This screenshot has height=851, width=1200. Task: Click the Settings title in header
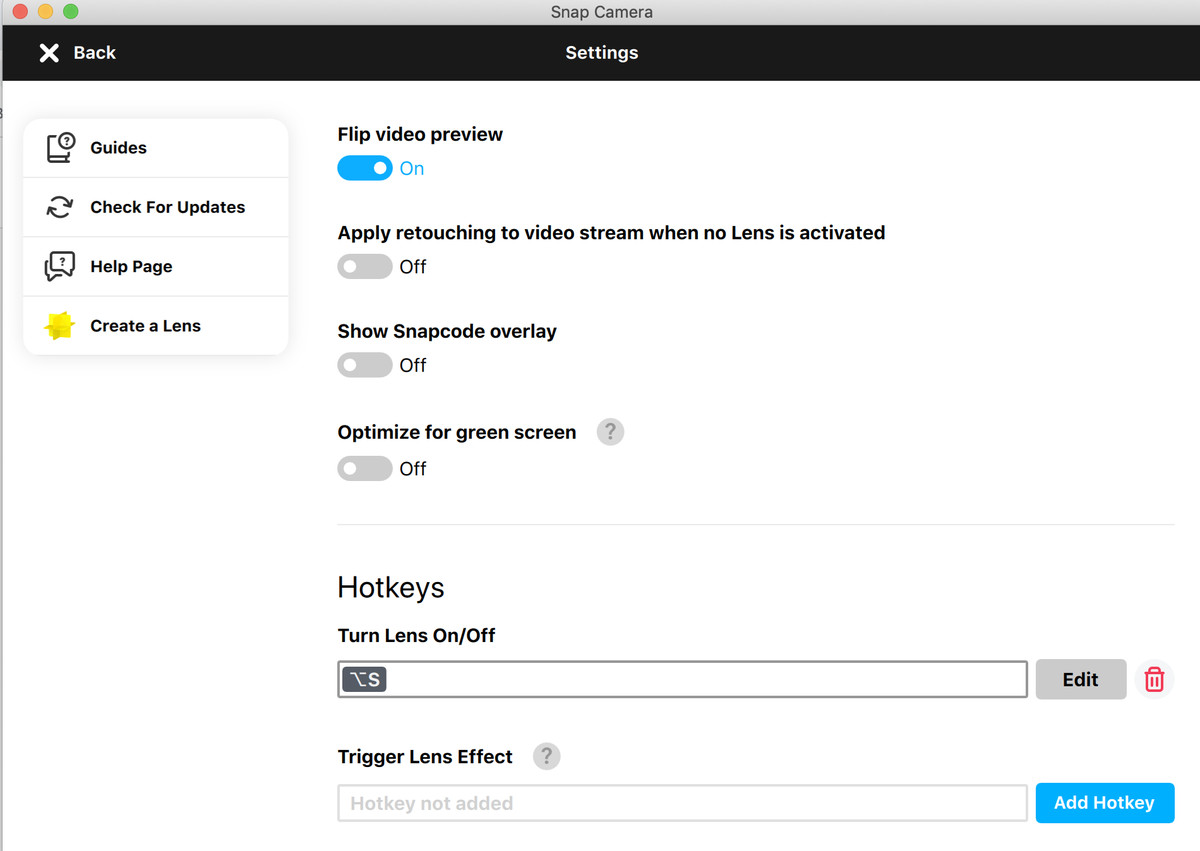(602, 53)
